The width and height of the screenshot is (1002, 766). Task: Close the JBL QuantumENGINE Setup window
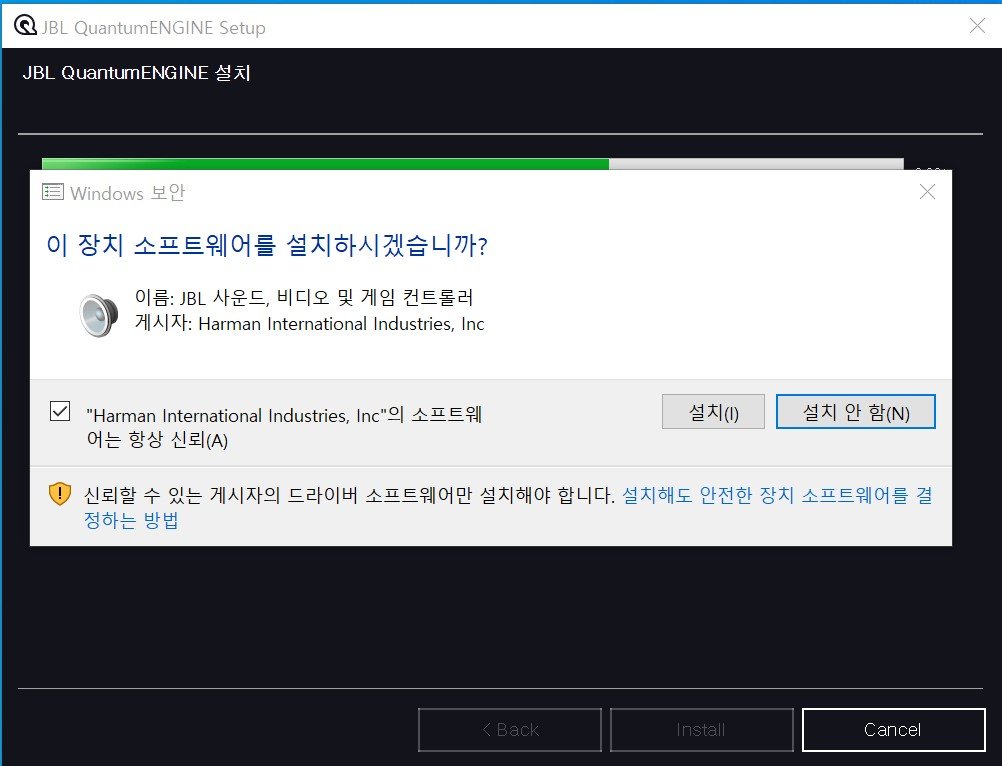coord(977,26)
